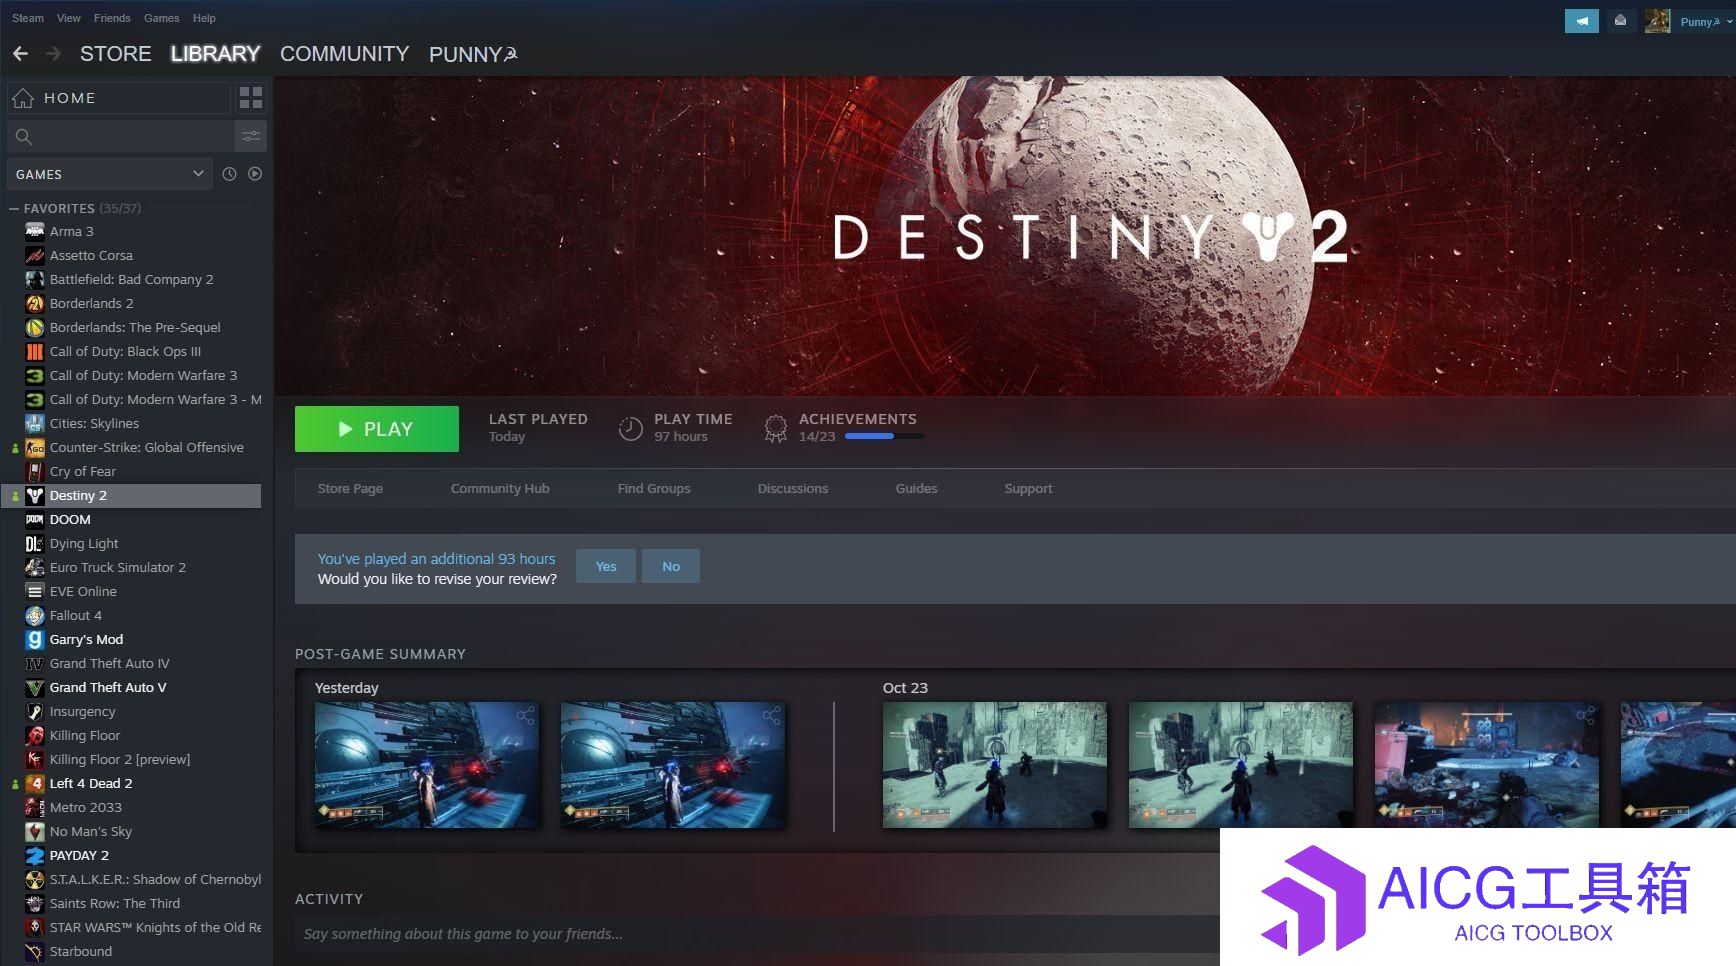Open the Community Hub link

[x=500, y=488]
